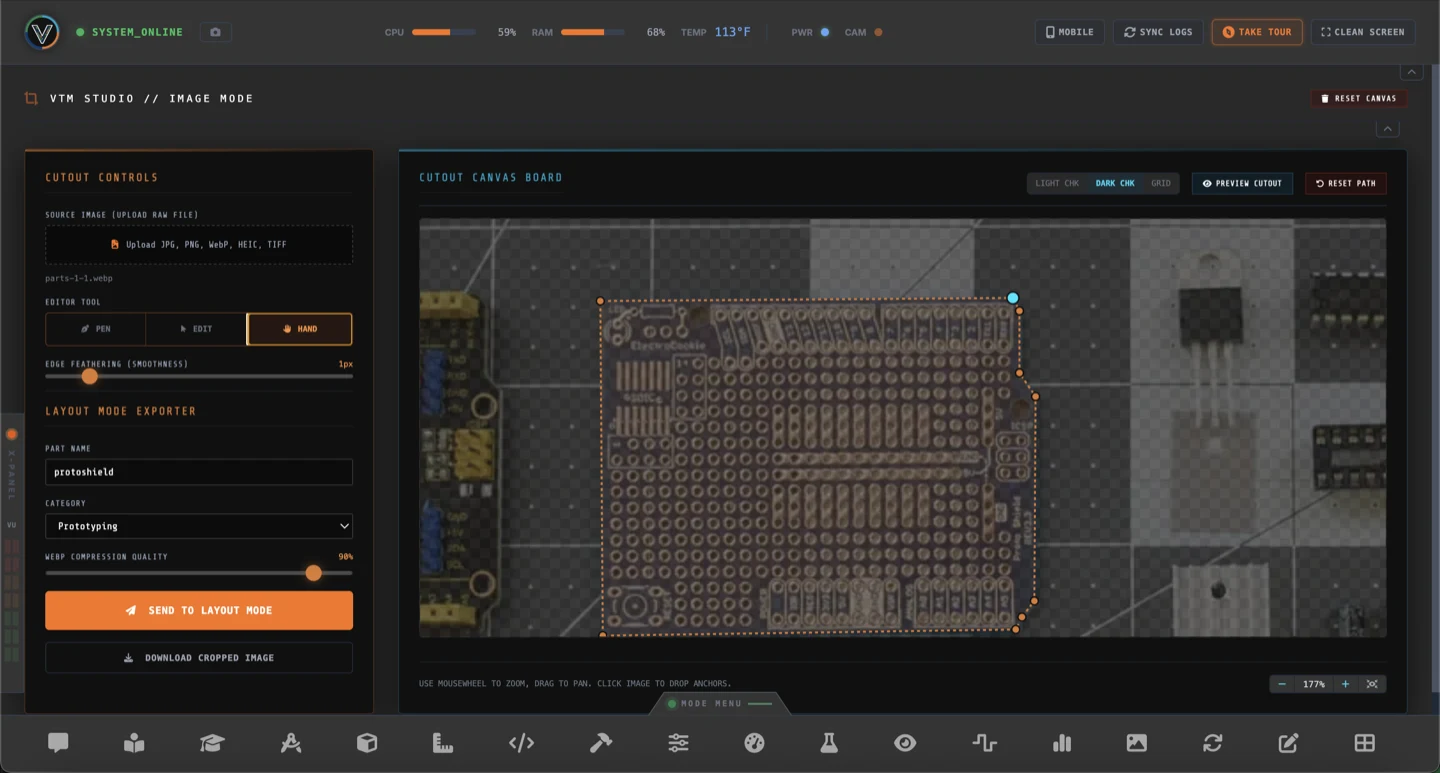Screen dimensions: 1440x773
Task: Open the drafting compass icon in dock
Action: click(291, 743)
